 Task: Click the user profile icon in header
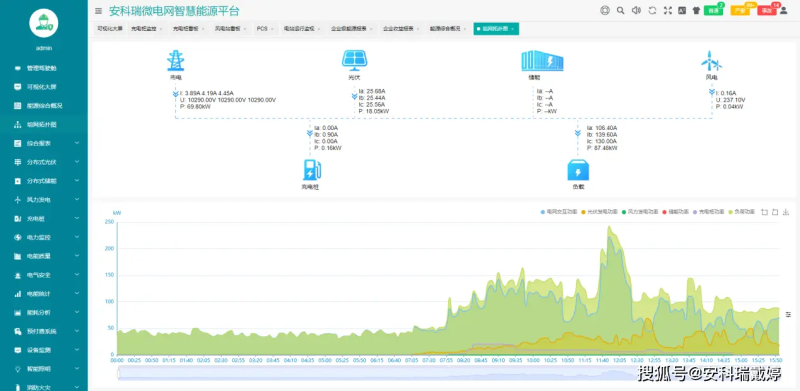(x=784, y=11)
